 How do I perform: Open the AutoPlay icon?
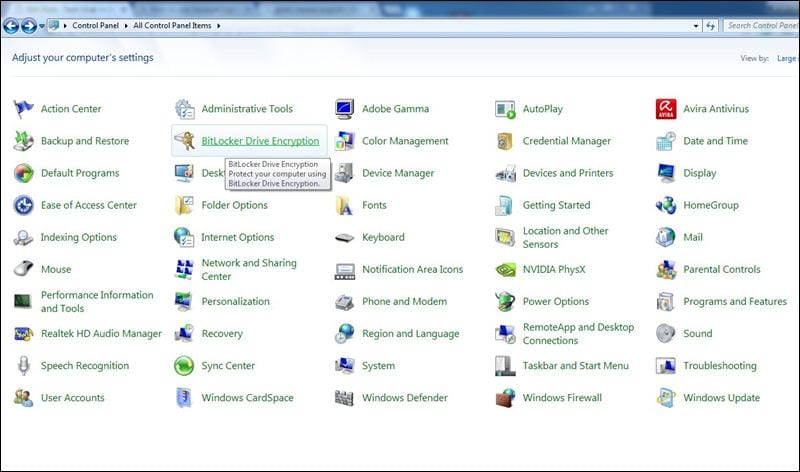coord(505,109)
